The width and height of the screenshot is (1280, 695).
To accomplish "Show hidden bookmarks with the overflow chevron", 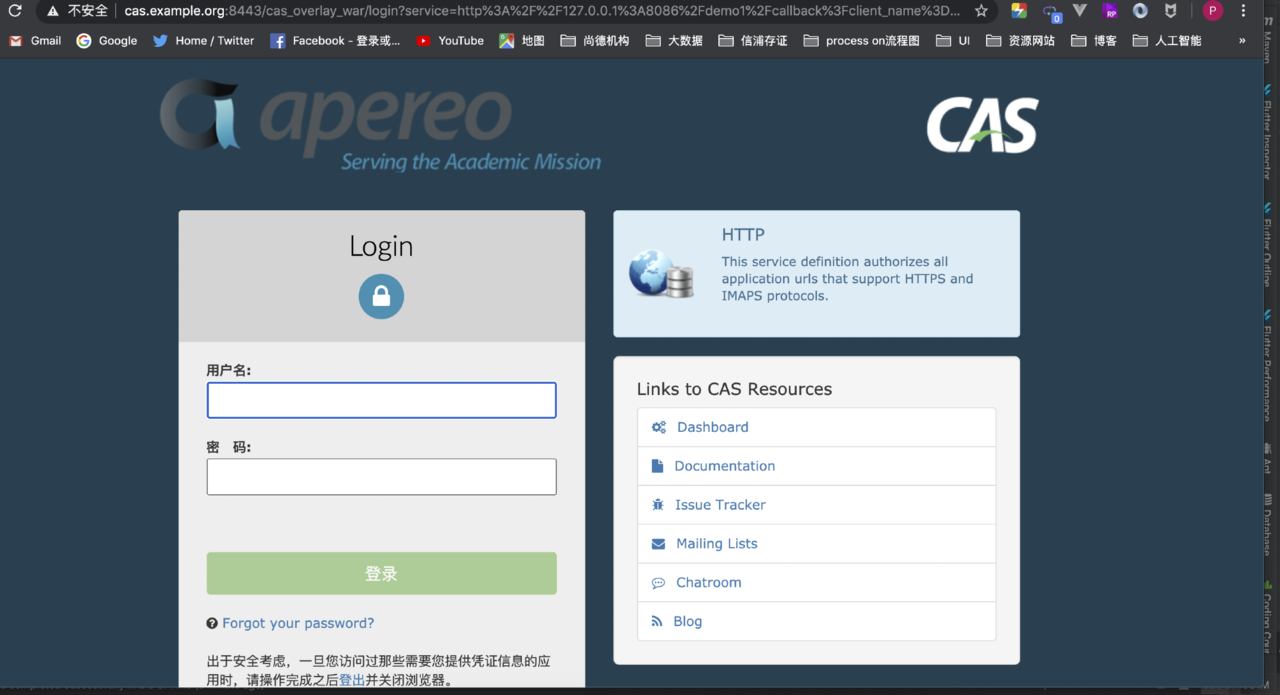I will (1242, 41).
